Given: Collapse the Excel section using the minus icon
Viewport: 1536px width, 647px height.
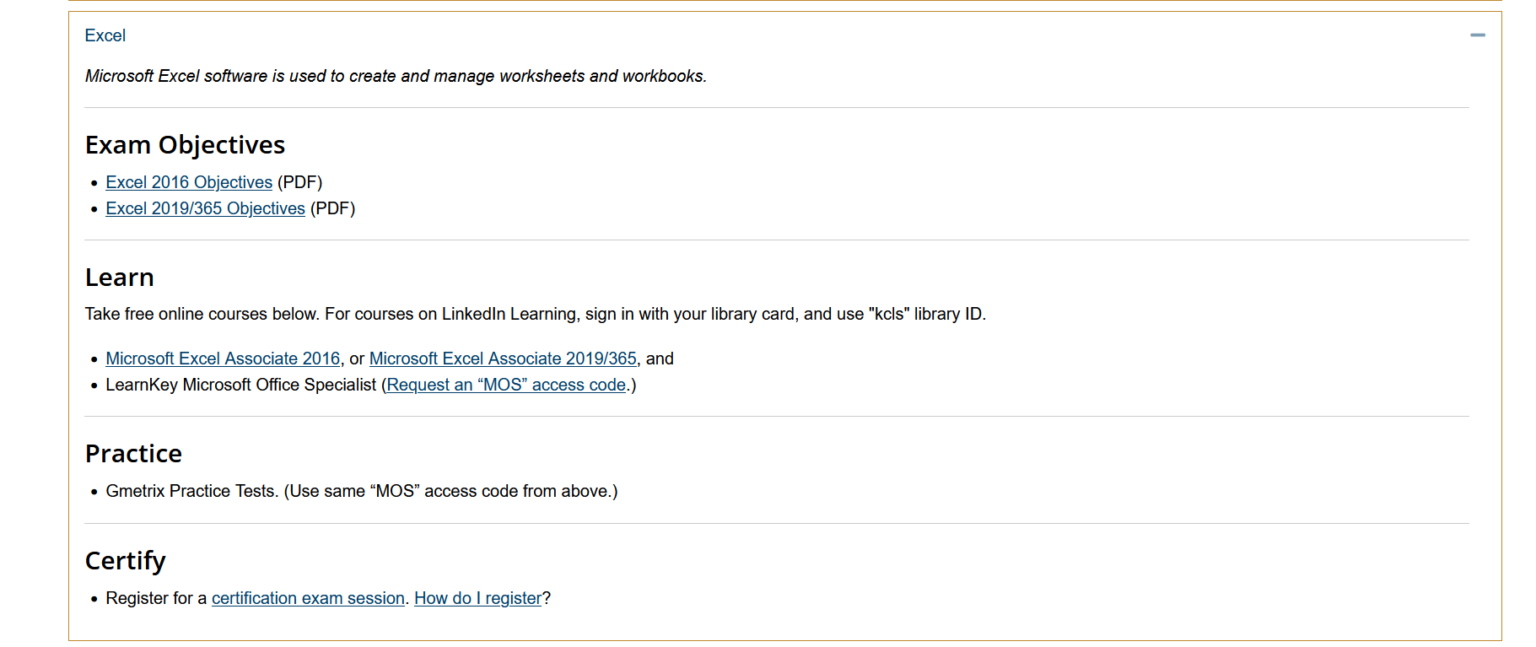Looking at the screenshot, I should 1477,36.
